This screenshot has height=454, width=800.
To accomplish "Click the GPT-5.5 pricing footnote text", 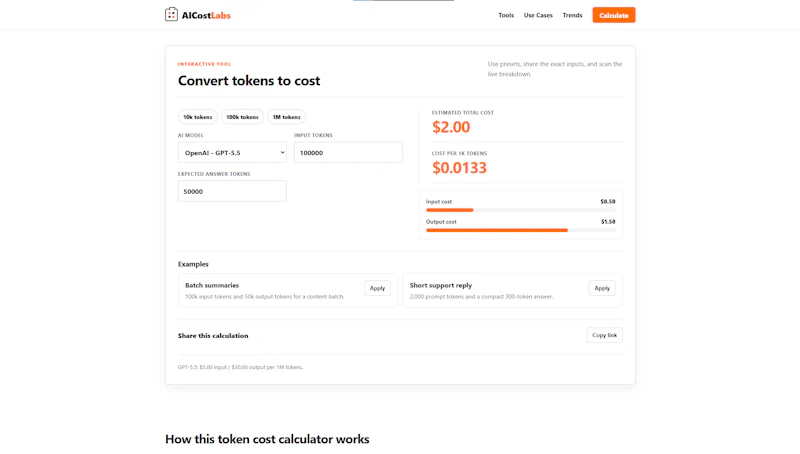I will pos(240,367).
